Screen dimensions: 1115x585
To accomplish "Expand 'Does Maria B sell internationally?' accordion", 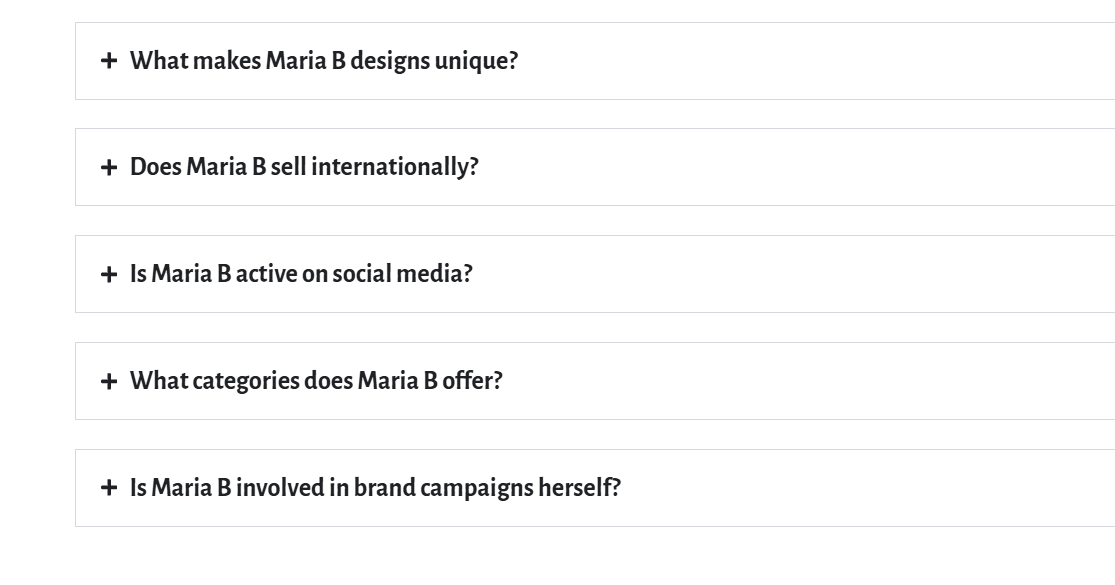I will point(304,168).
